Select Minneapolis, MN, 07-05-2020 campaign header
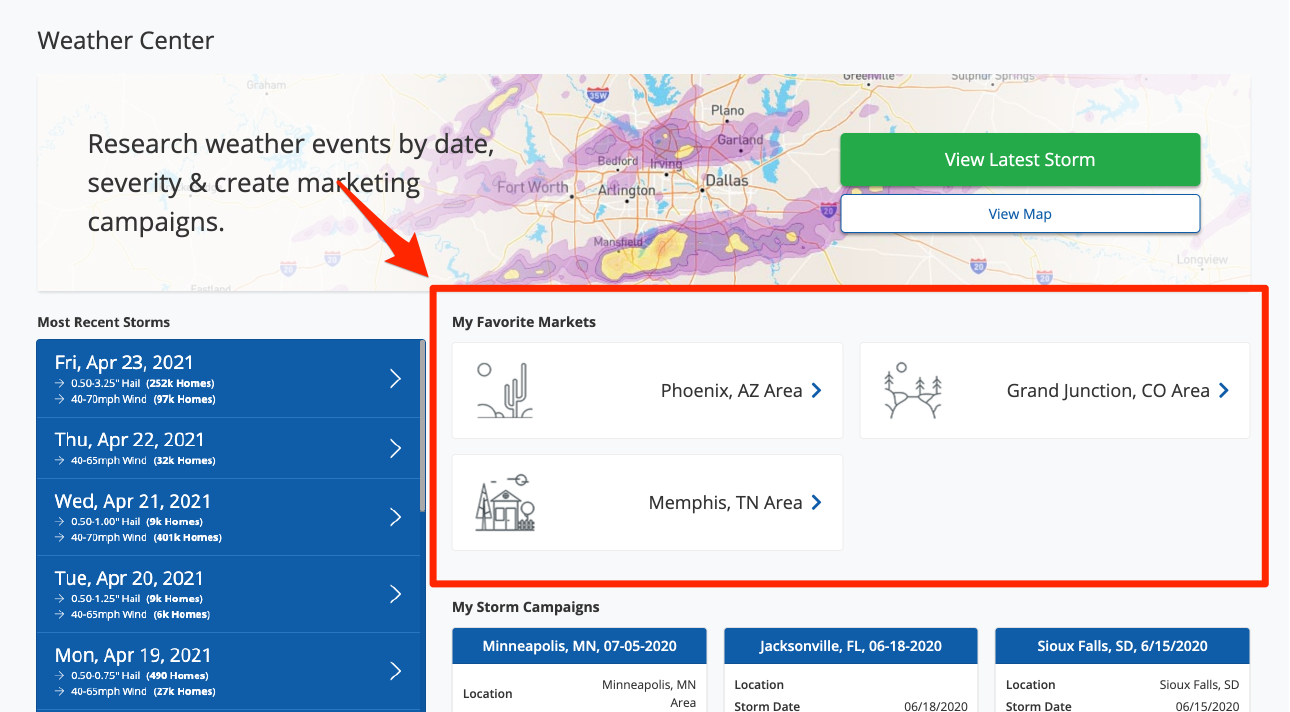The height and width of the screenshot is (712, 1290). point(579,646)
